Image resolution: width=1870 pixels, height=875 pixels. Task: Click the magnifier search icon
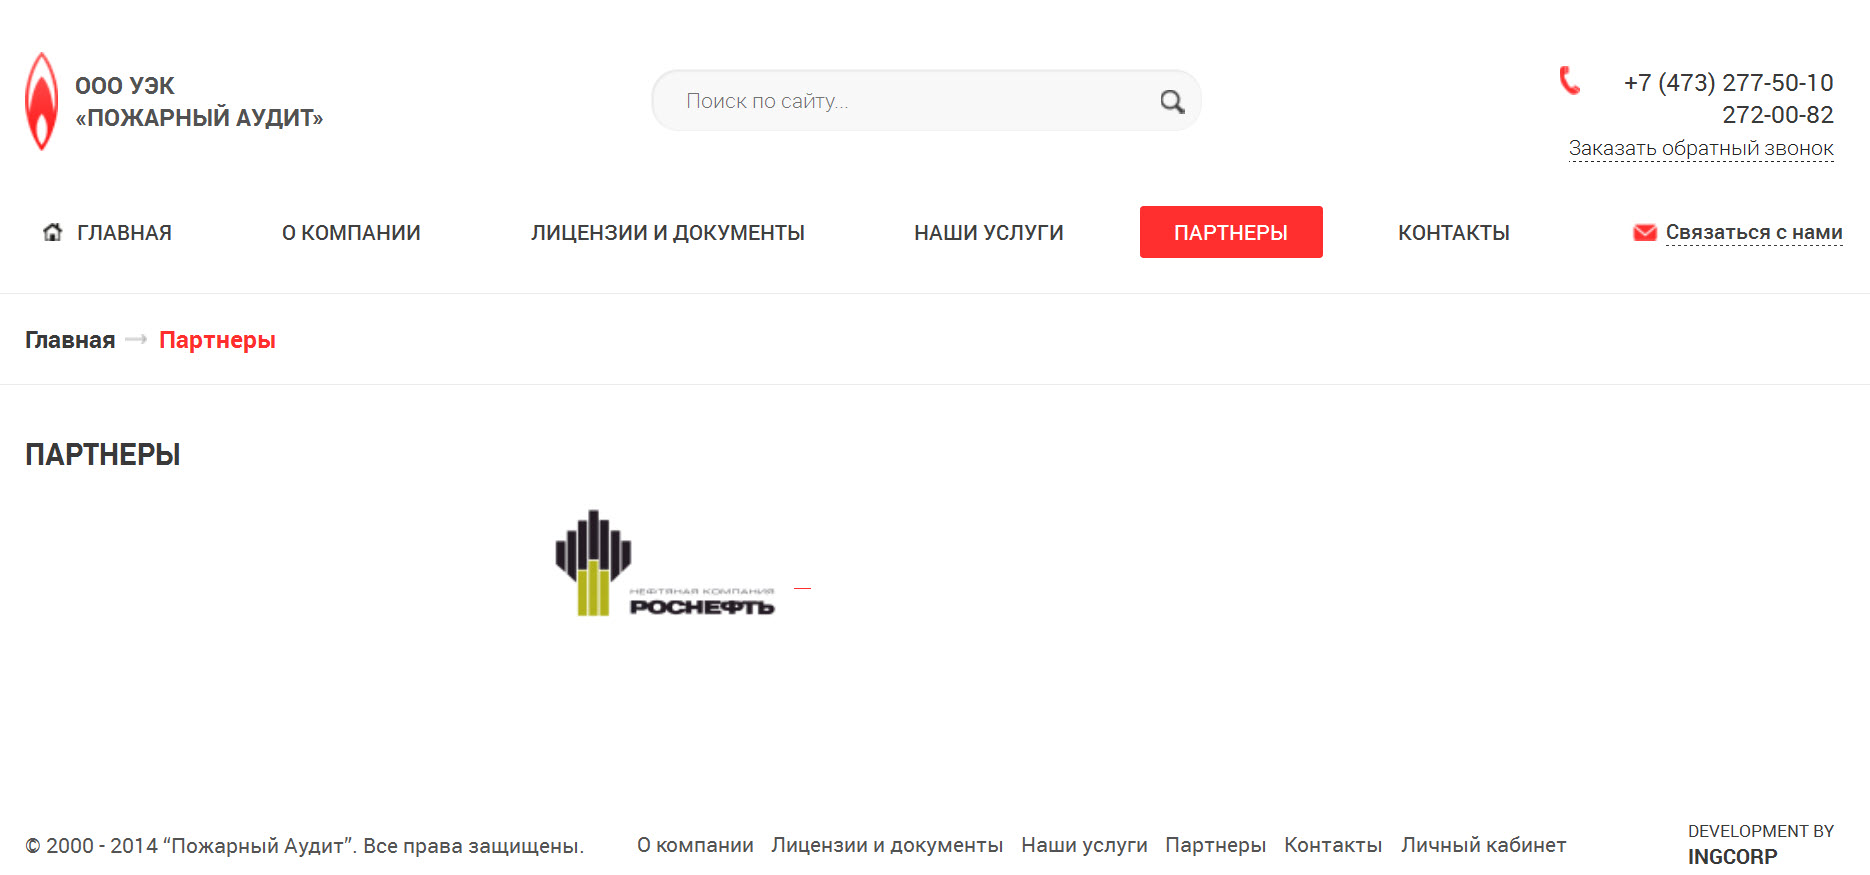coord(1172,101)
